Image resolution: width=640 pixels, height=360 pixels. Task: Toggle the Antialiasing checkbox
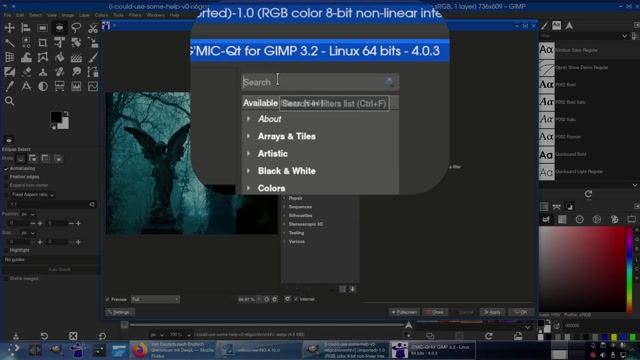tap(6, 169)
